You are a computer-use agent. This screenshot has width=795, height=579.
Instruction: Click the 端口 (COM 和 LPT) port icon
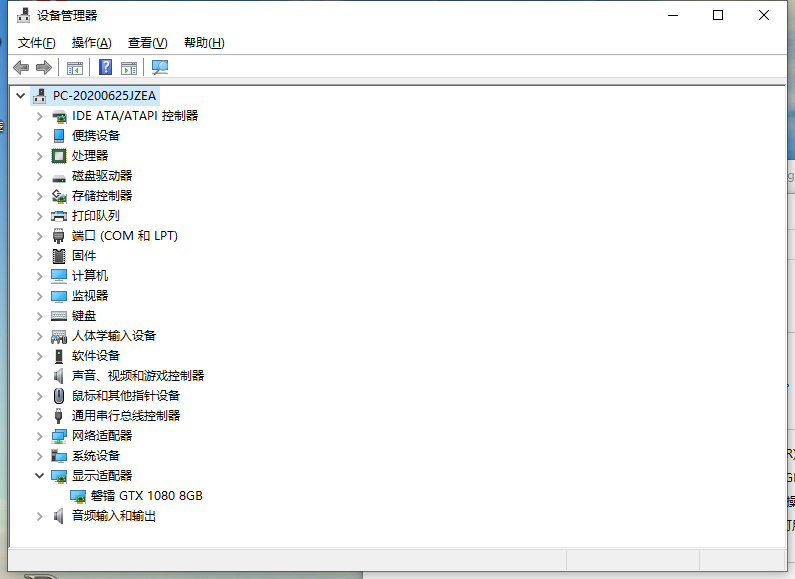coord(59,236)
